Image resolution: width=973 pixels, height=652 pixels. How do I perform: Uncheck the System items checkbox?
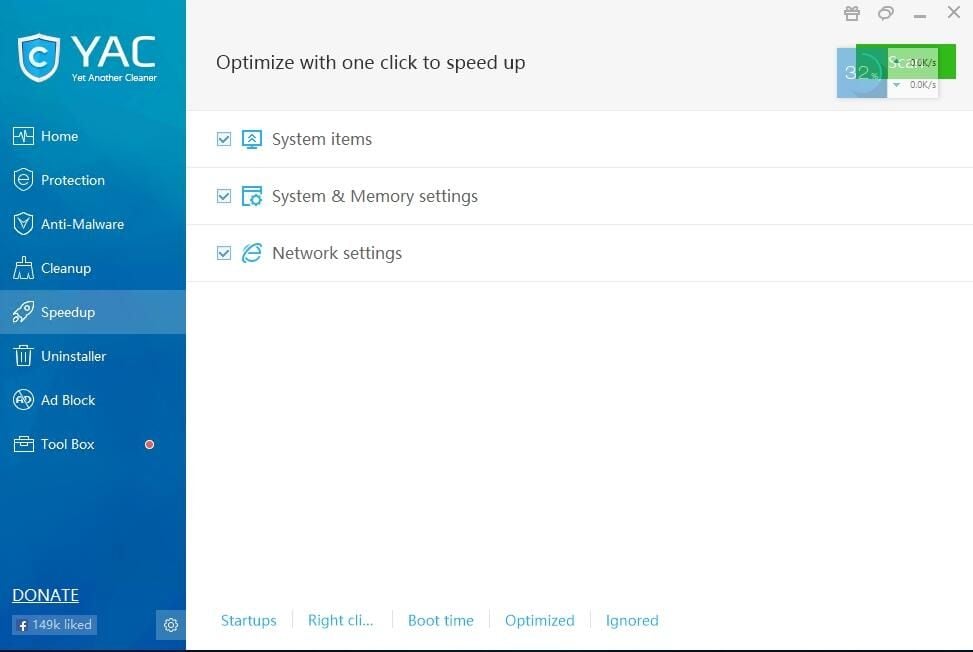tap(224, 139)
